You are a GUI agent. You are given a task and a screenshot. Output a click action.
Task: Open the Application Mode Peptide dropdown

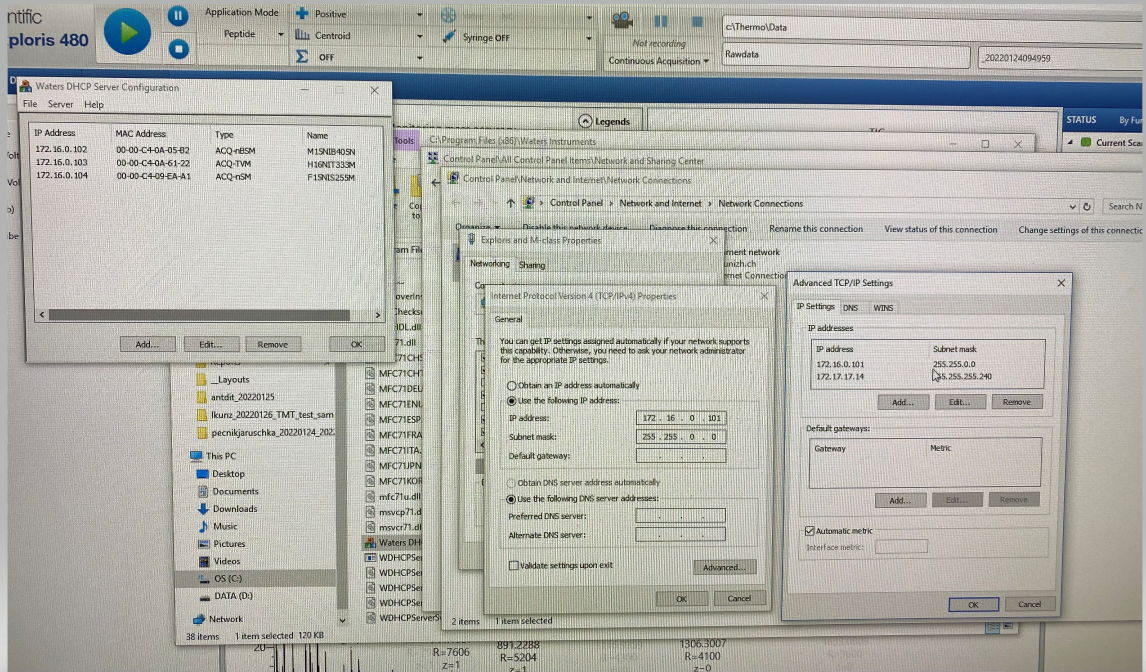(x=280, y=34)
